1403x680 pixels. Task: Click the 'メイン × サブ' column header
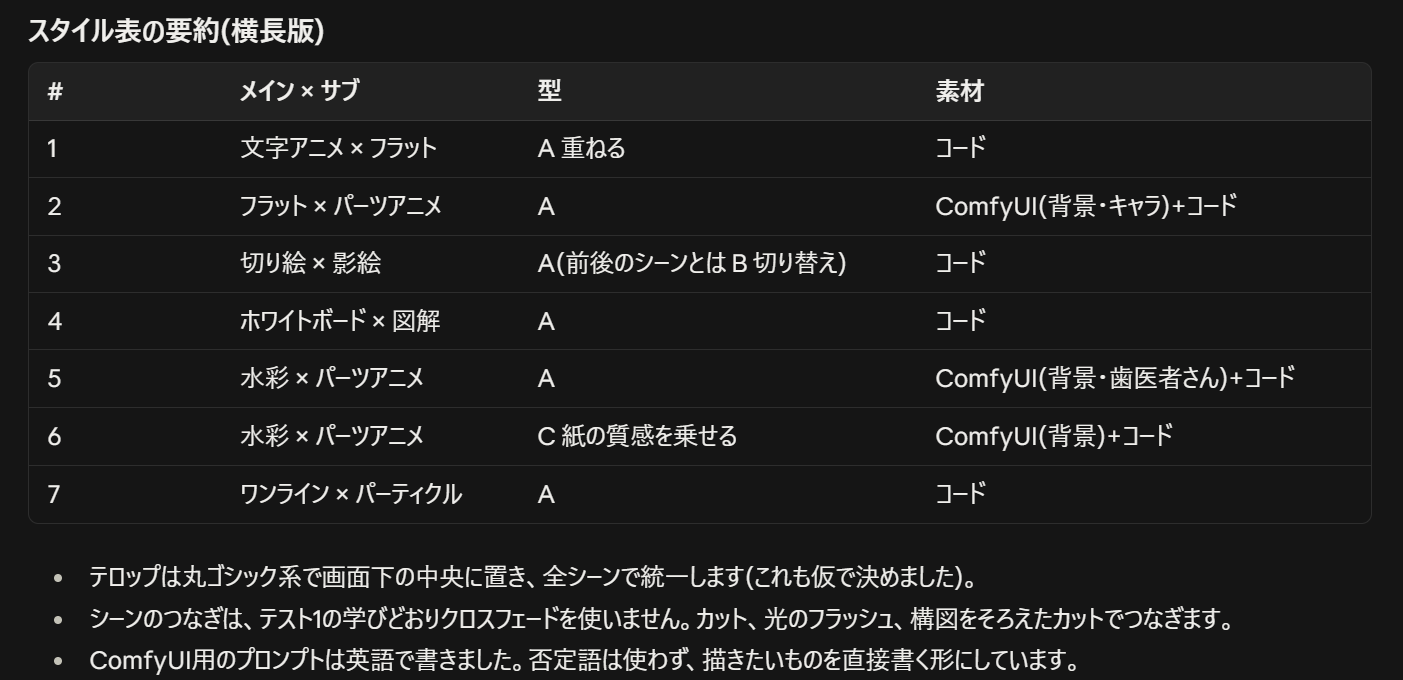(299, 92)
